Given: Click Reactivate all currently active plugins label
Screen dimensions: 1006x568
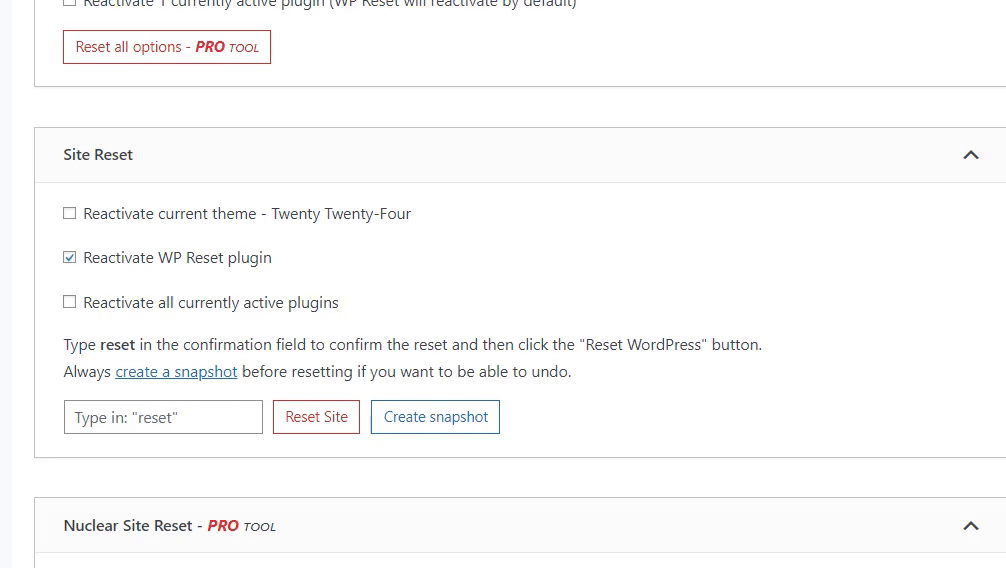Looking at the screenshot, I should tap(211, 303).
